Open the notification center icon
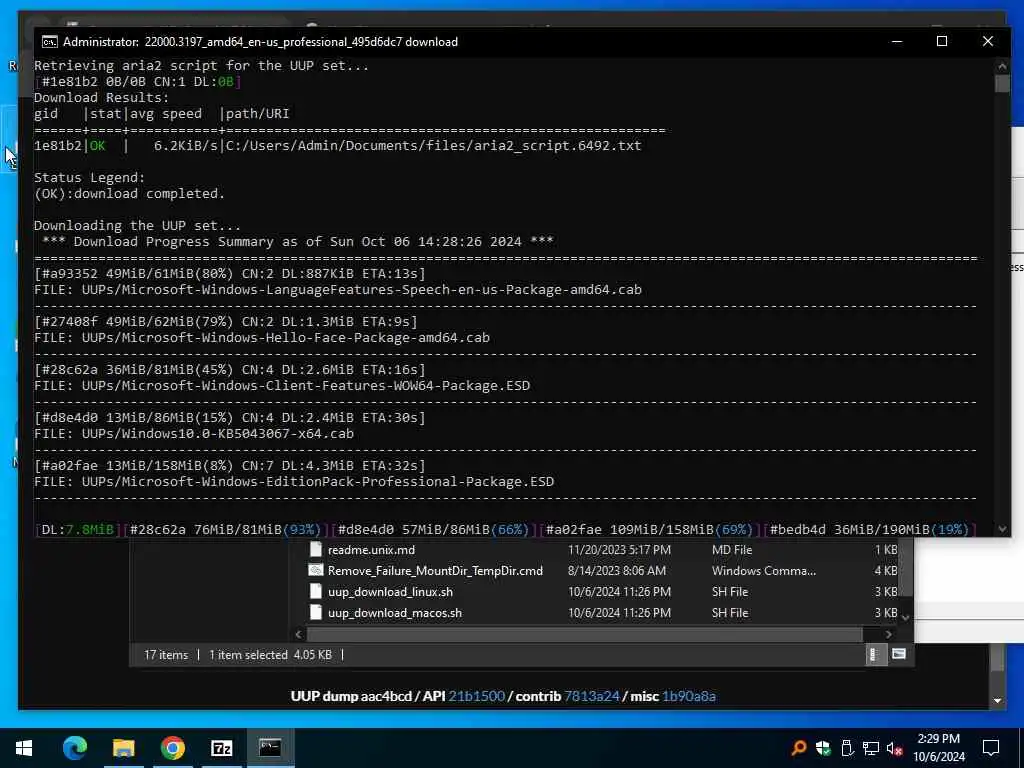Screen dimensions: 1024x768 point(991,748)
